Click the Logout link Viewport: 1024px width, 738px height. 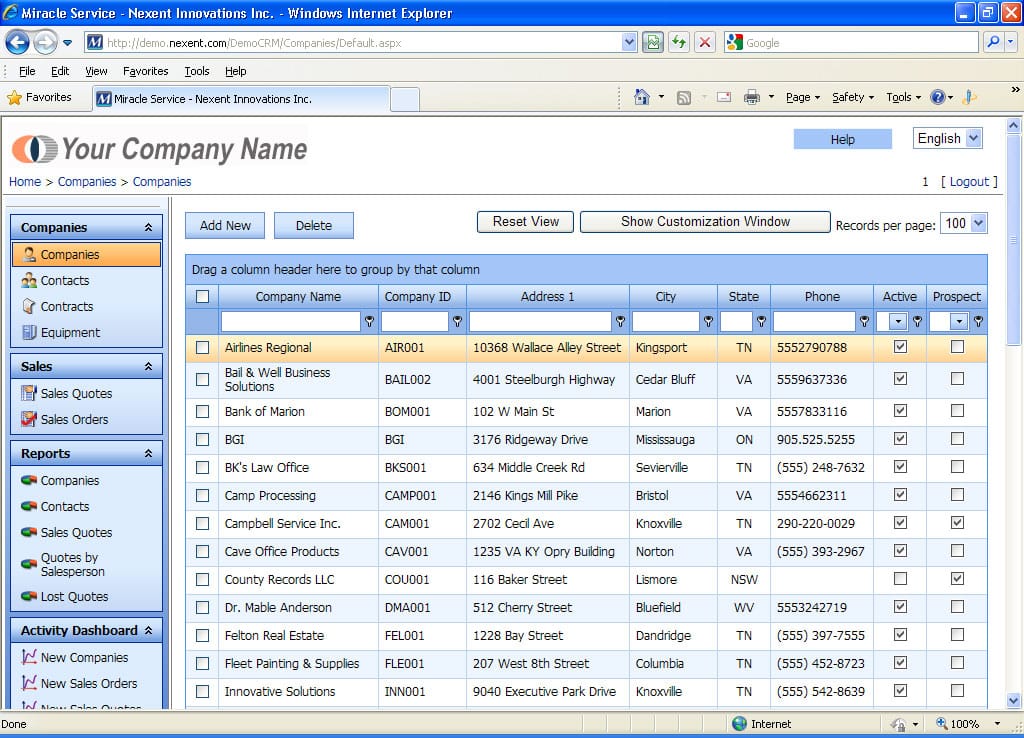[x=969, y=182]
